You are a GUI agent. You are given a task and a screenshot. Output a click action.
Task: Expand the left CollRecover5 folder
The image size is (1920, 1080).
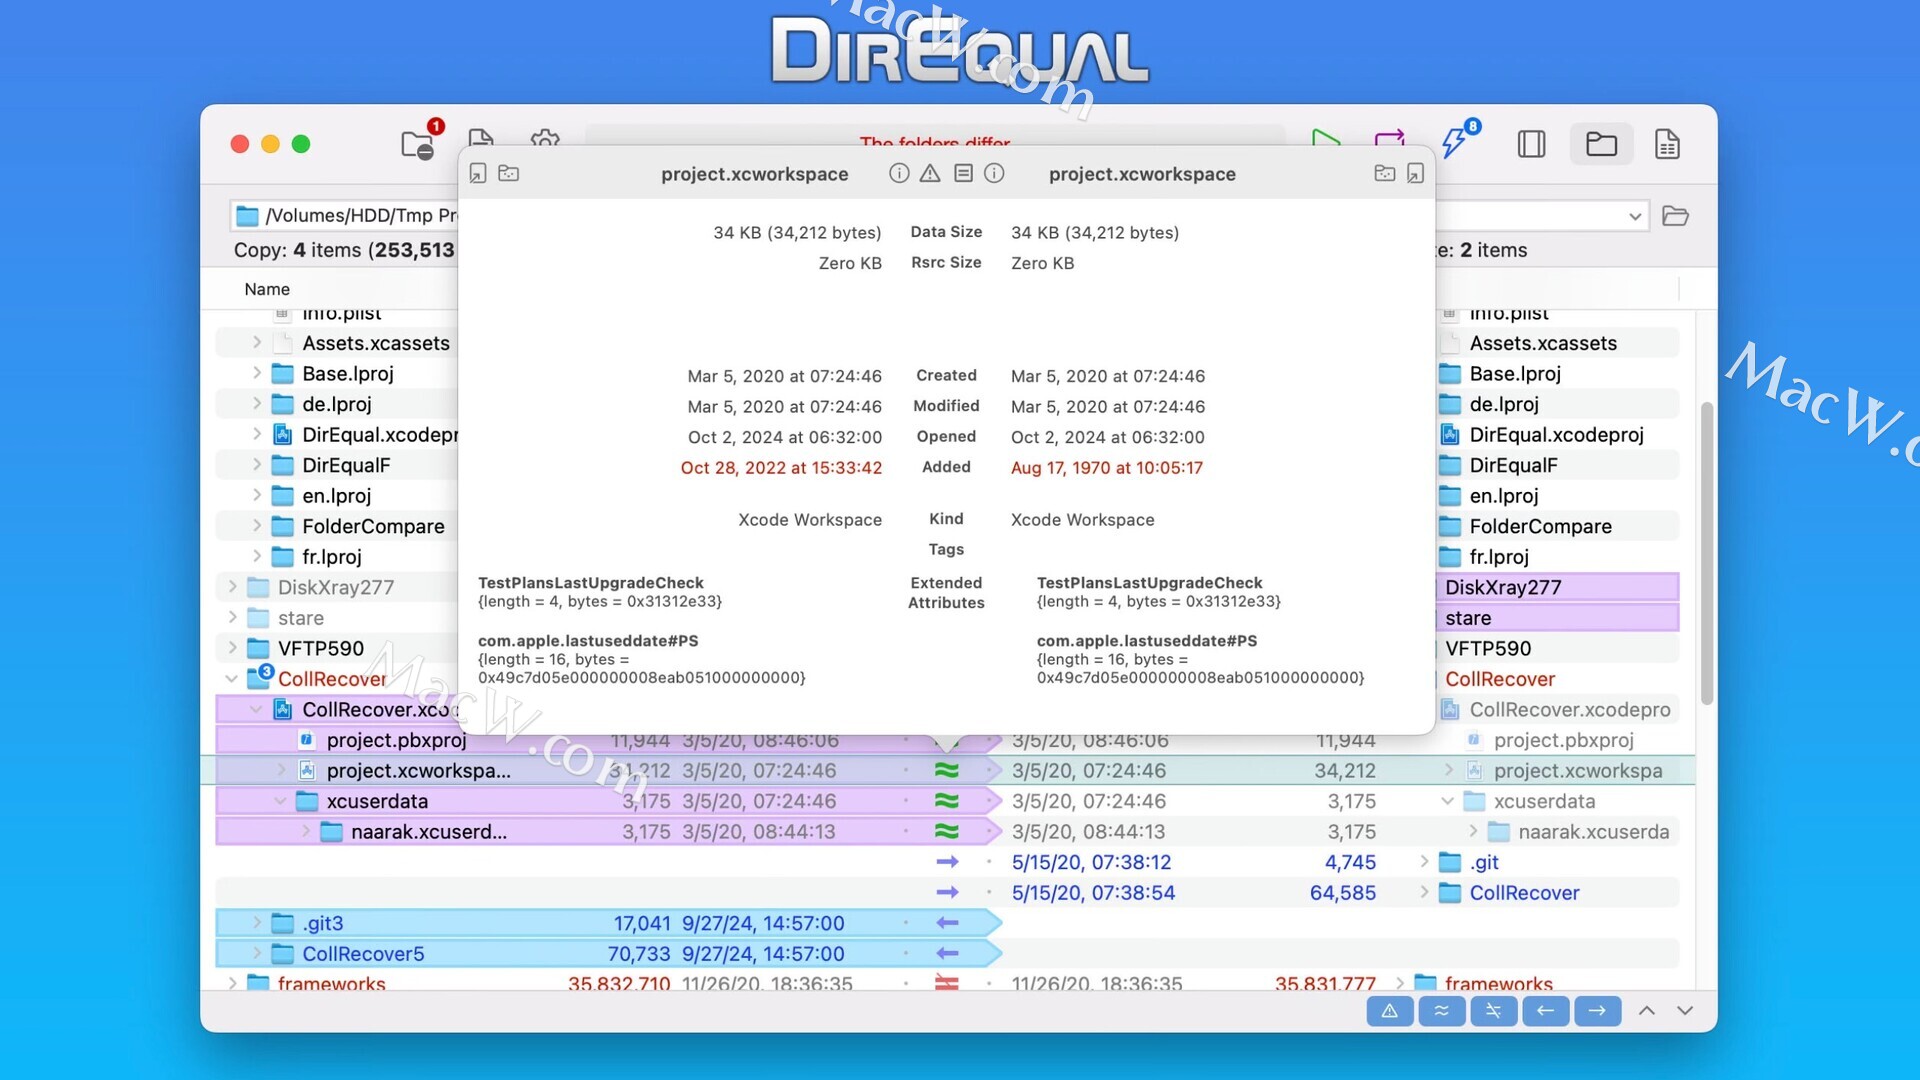pos(256,954)
